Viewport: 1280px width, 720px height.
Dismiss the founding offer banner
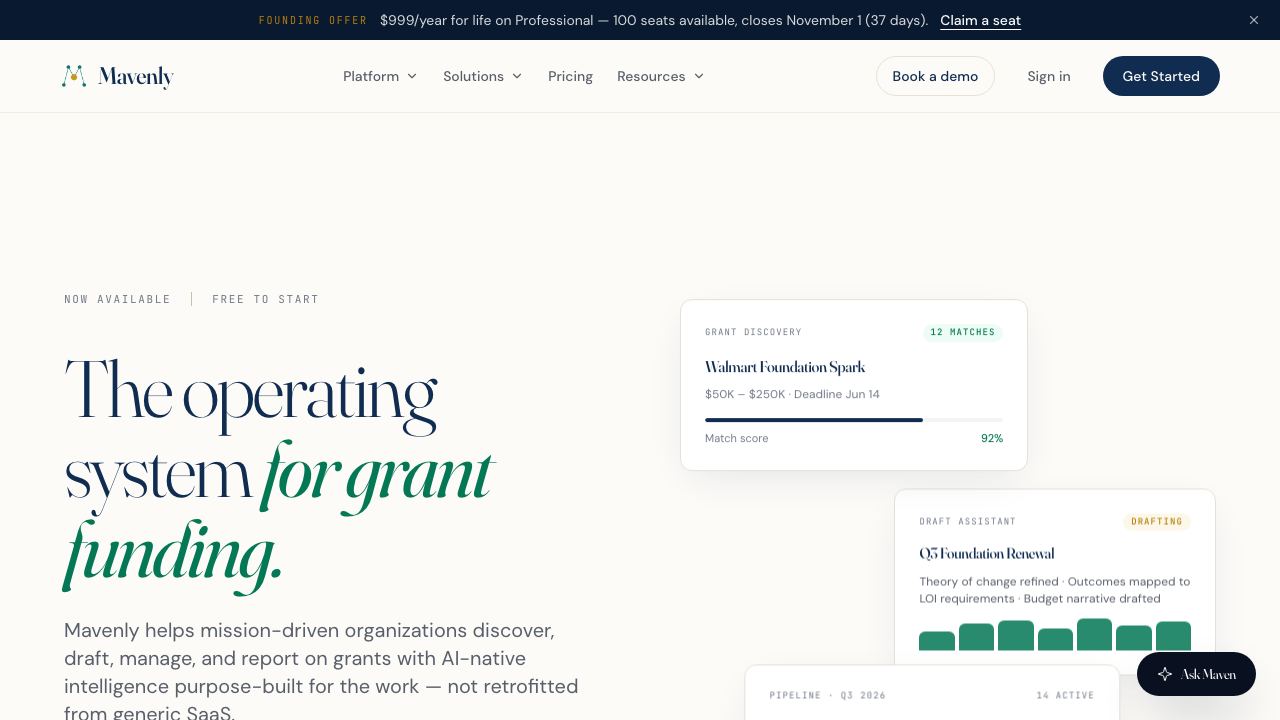pos(1254,20)
